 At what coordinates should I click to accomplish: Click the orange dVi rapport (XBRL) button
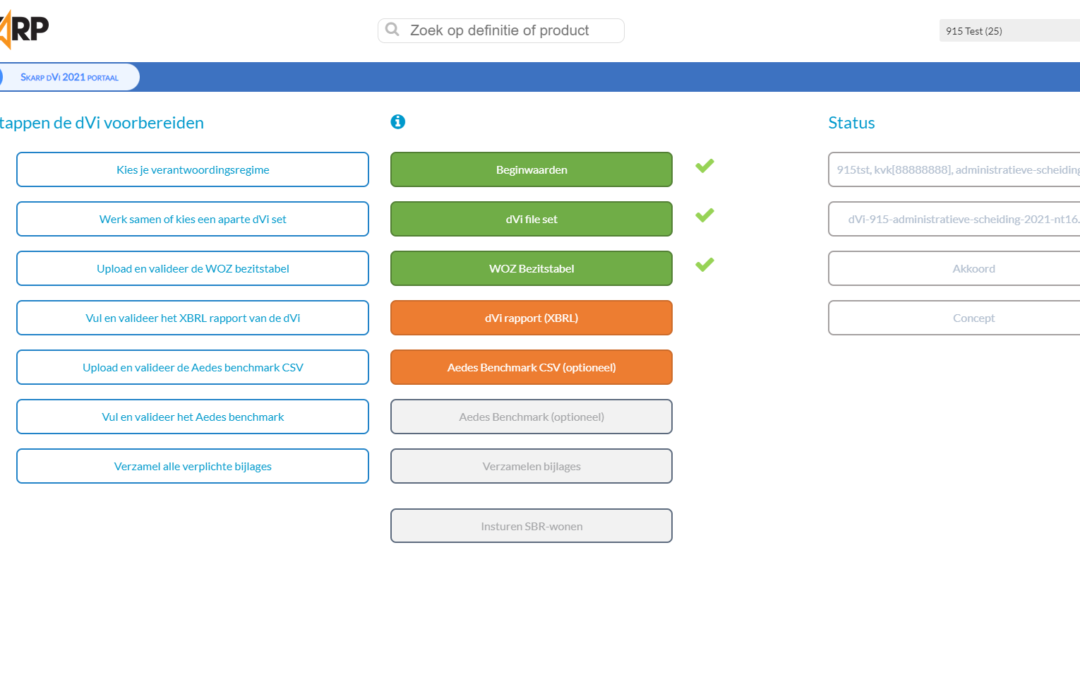pos(531,318)
